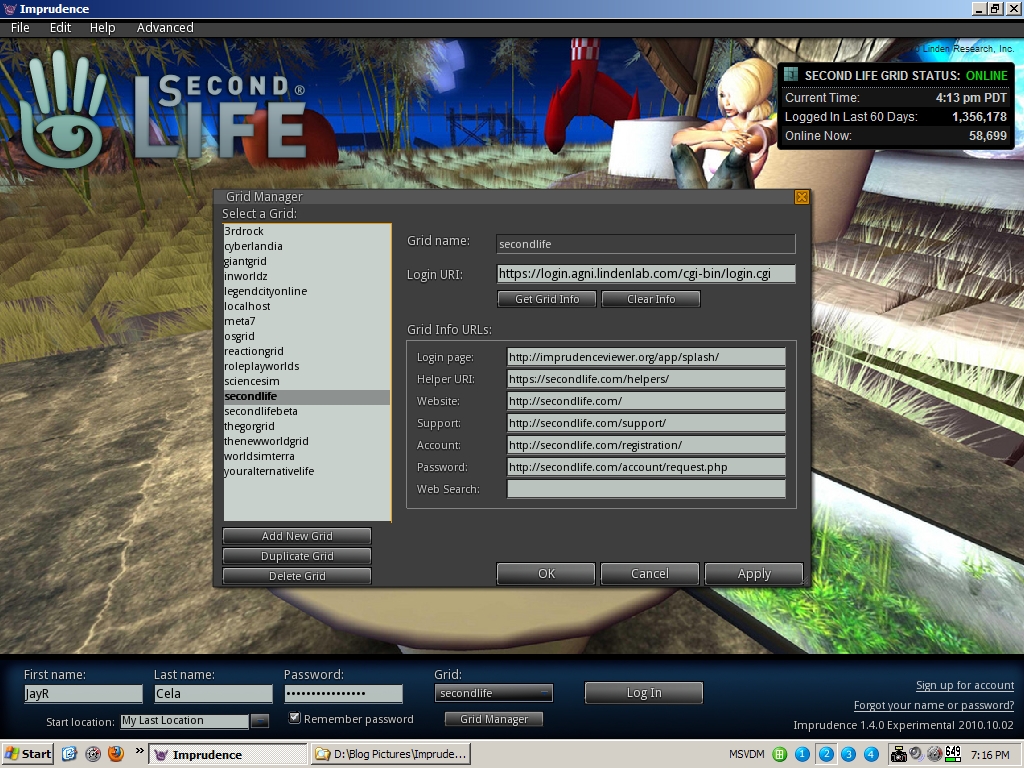Switch to virtual desktop 2
Image resolution: width=1024 pixels, height=768 pixels.
(x=825, y=754)
